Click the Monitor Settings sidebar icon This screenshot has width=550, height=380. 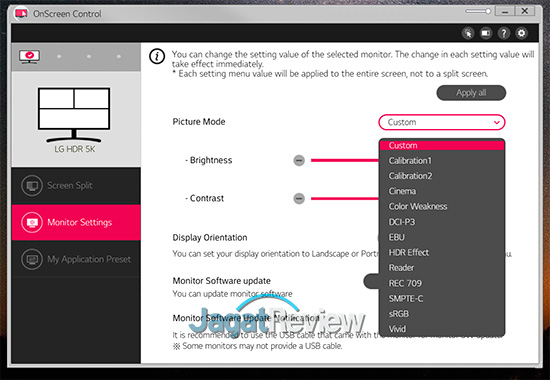(x=32, y=222)
